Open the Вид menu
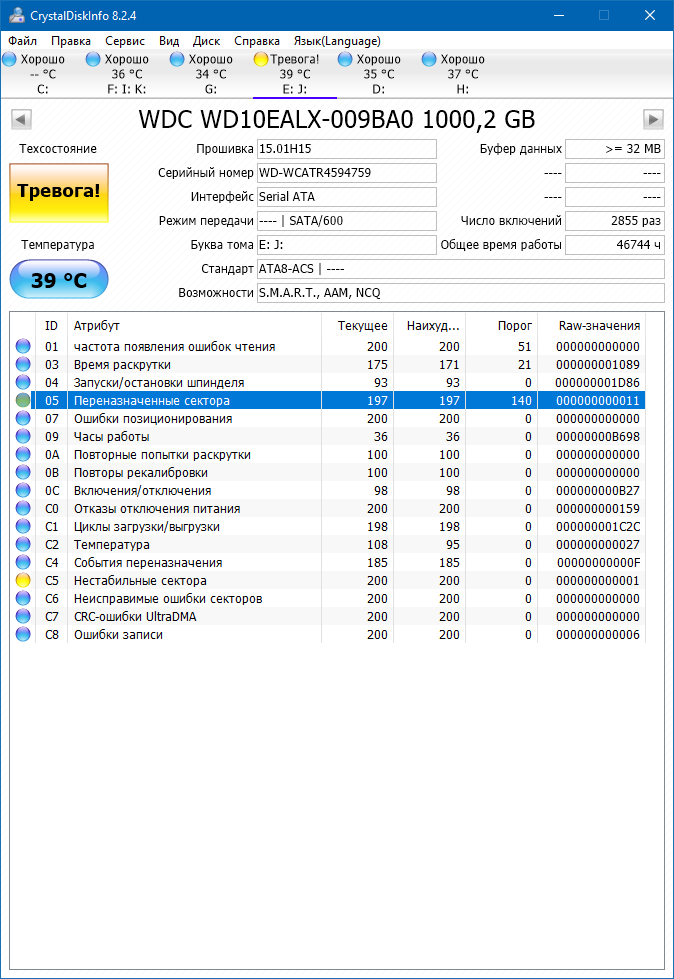The width and height of the screenshot is (674, 979). pyautogui.click(x=169, y=41)
